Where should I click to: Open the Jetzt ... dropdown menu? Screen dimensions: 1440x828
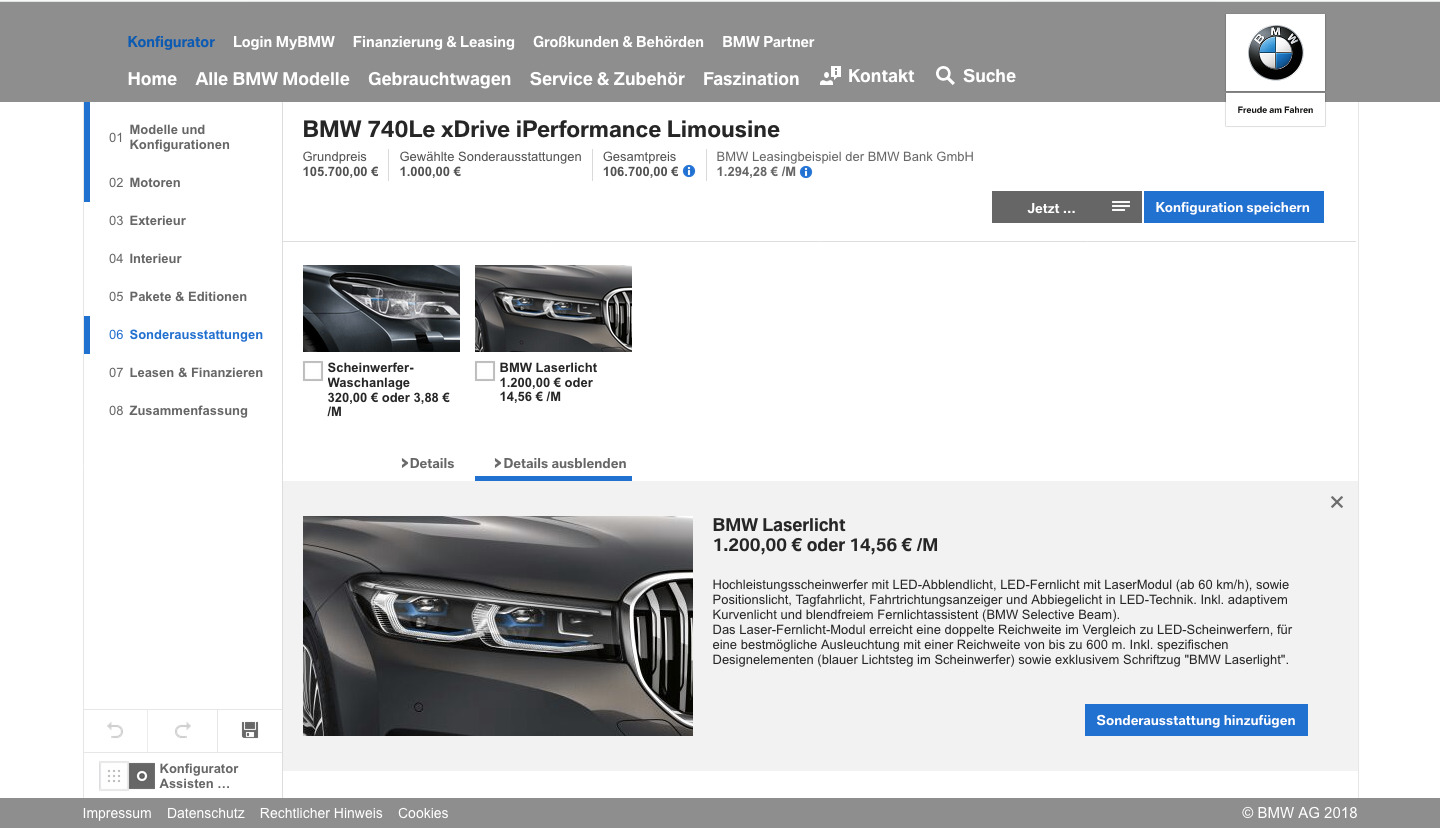tap(1066, 208)
